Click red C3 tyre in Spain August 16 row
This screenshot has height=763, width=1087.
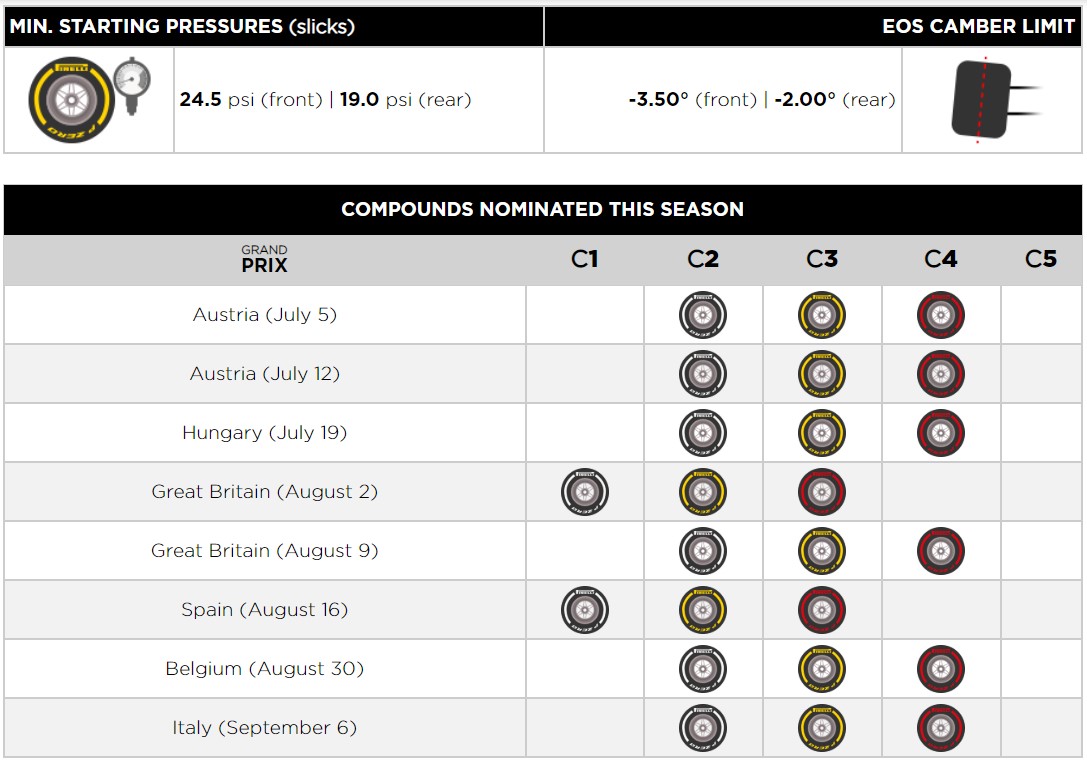(821, 610)
